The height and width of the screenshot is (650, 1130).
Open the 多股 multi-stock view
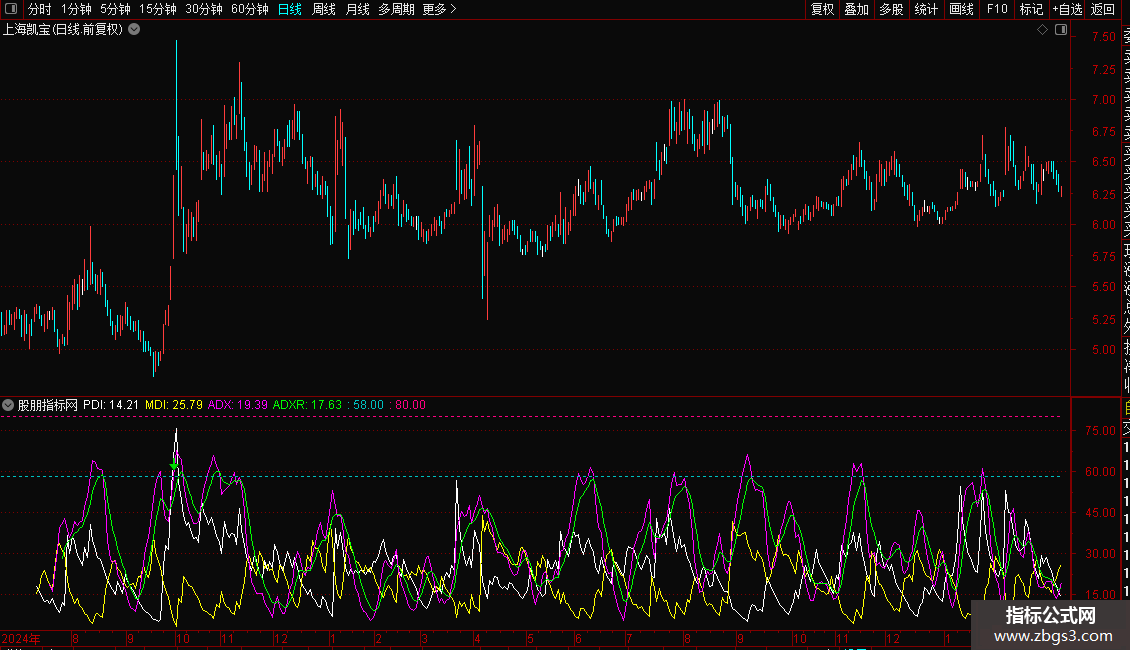[891, 9]
